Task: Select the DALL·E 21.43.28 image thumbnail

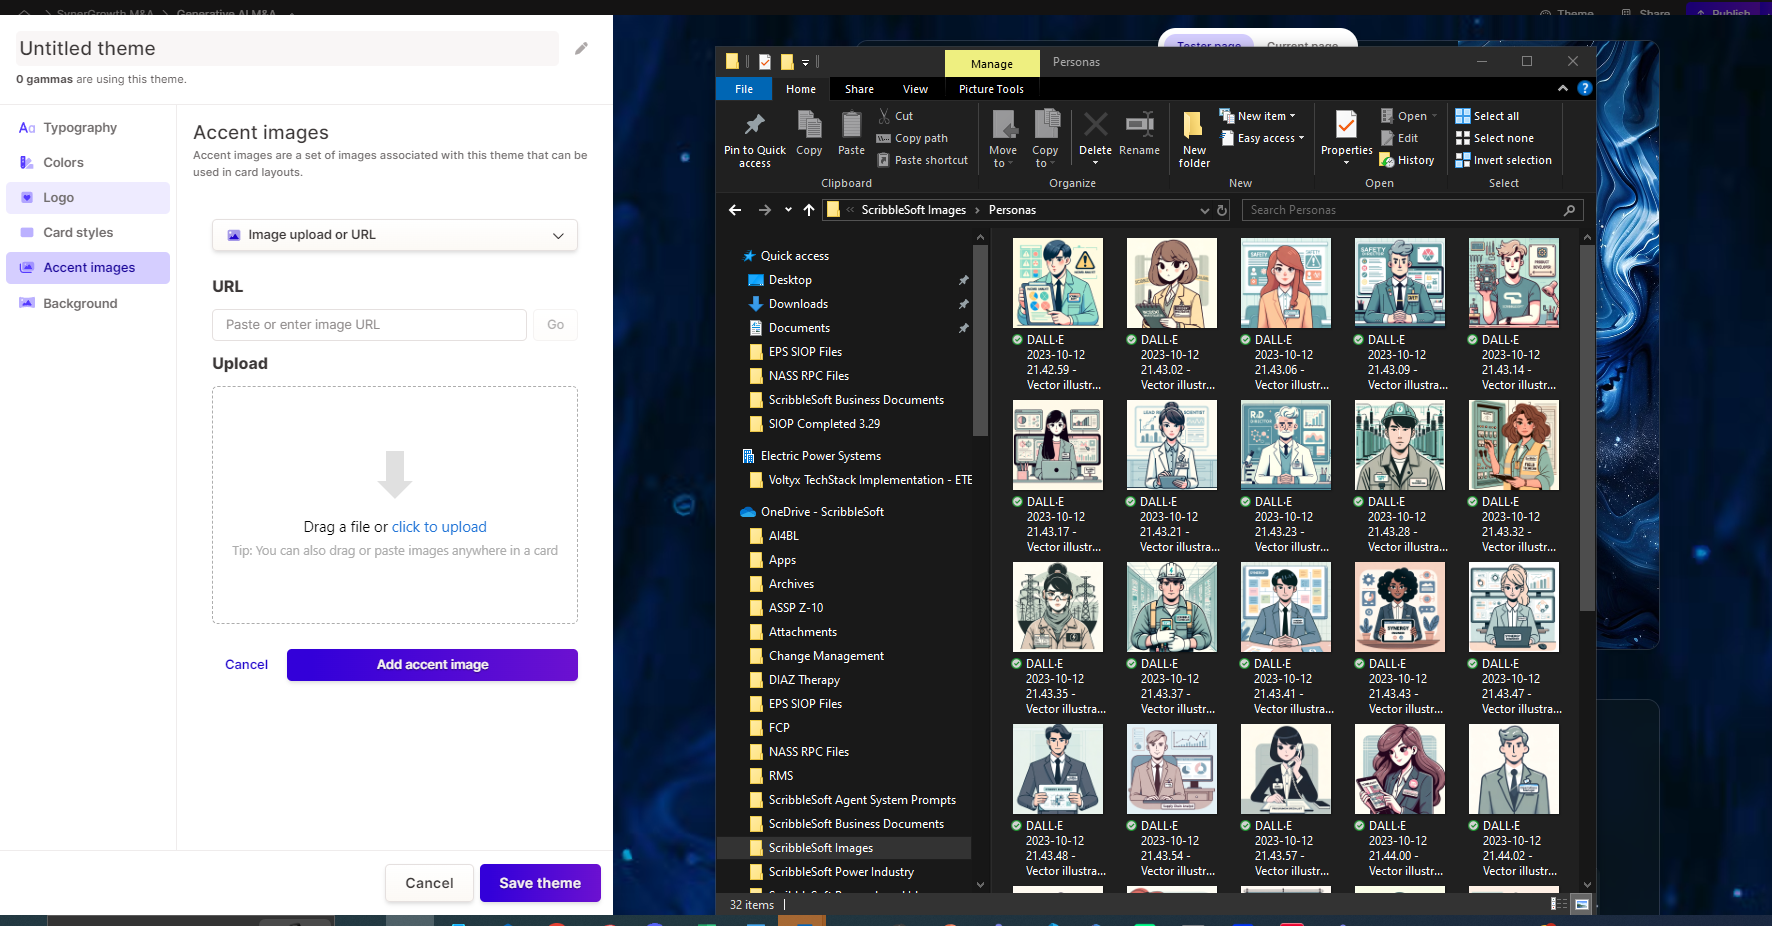Action: [x=1400, y=445]
